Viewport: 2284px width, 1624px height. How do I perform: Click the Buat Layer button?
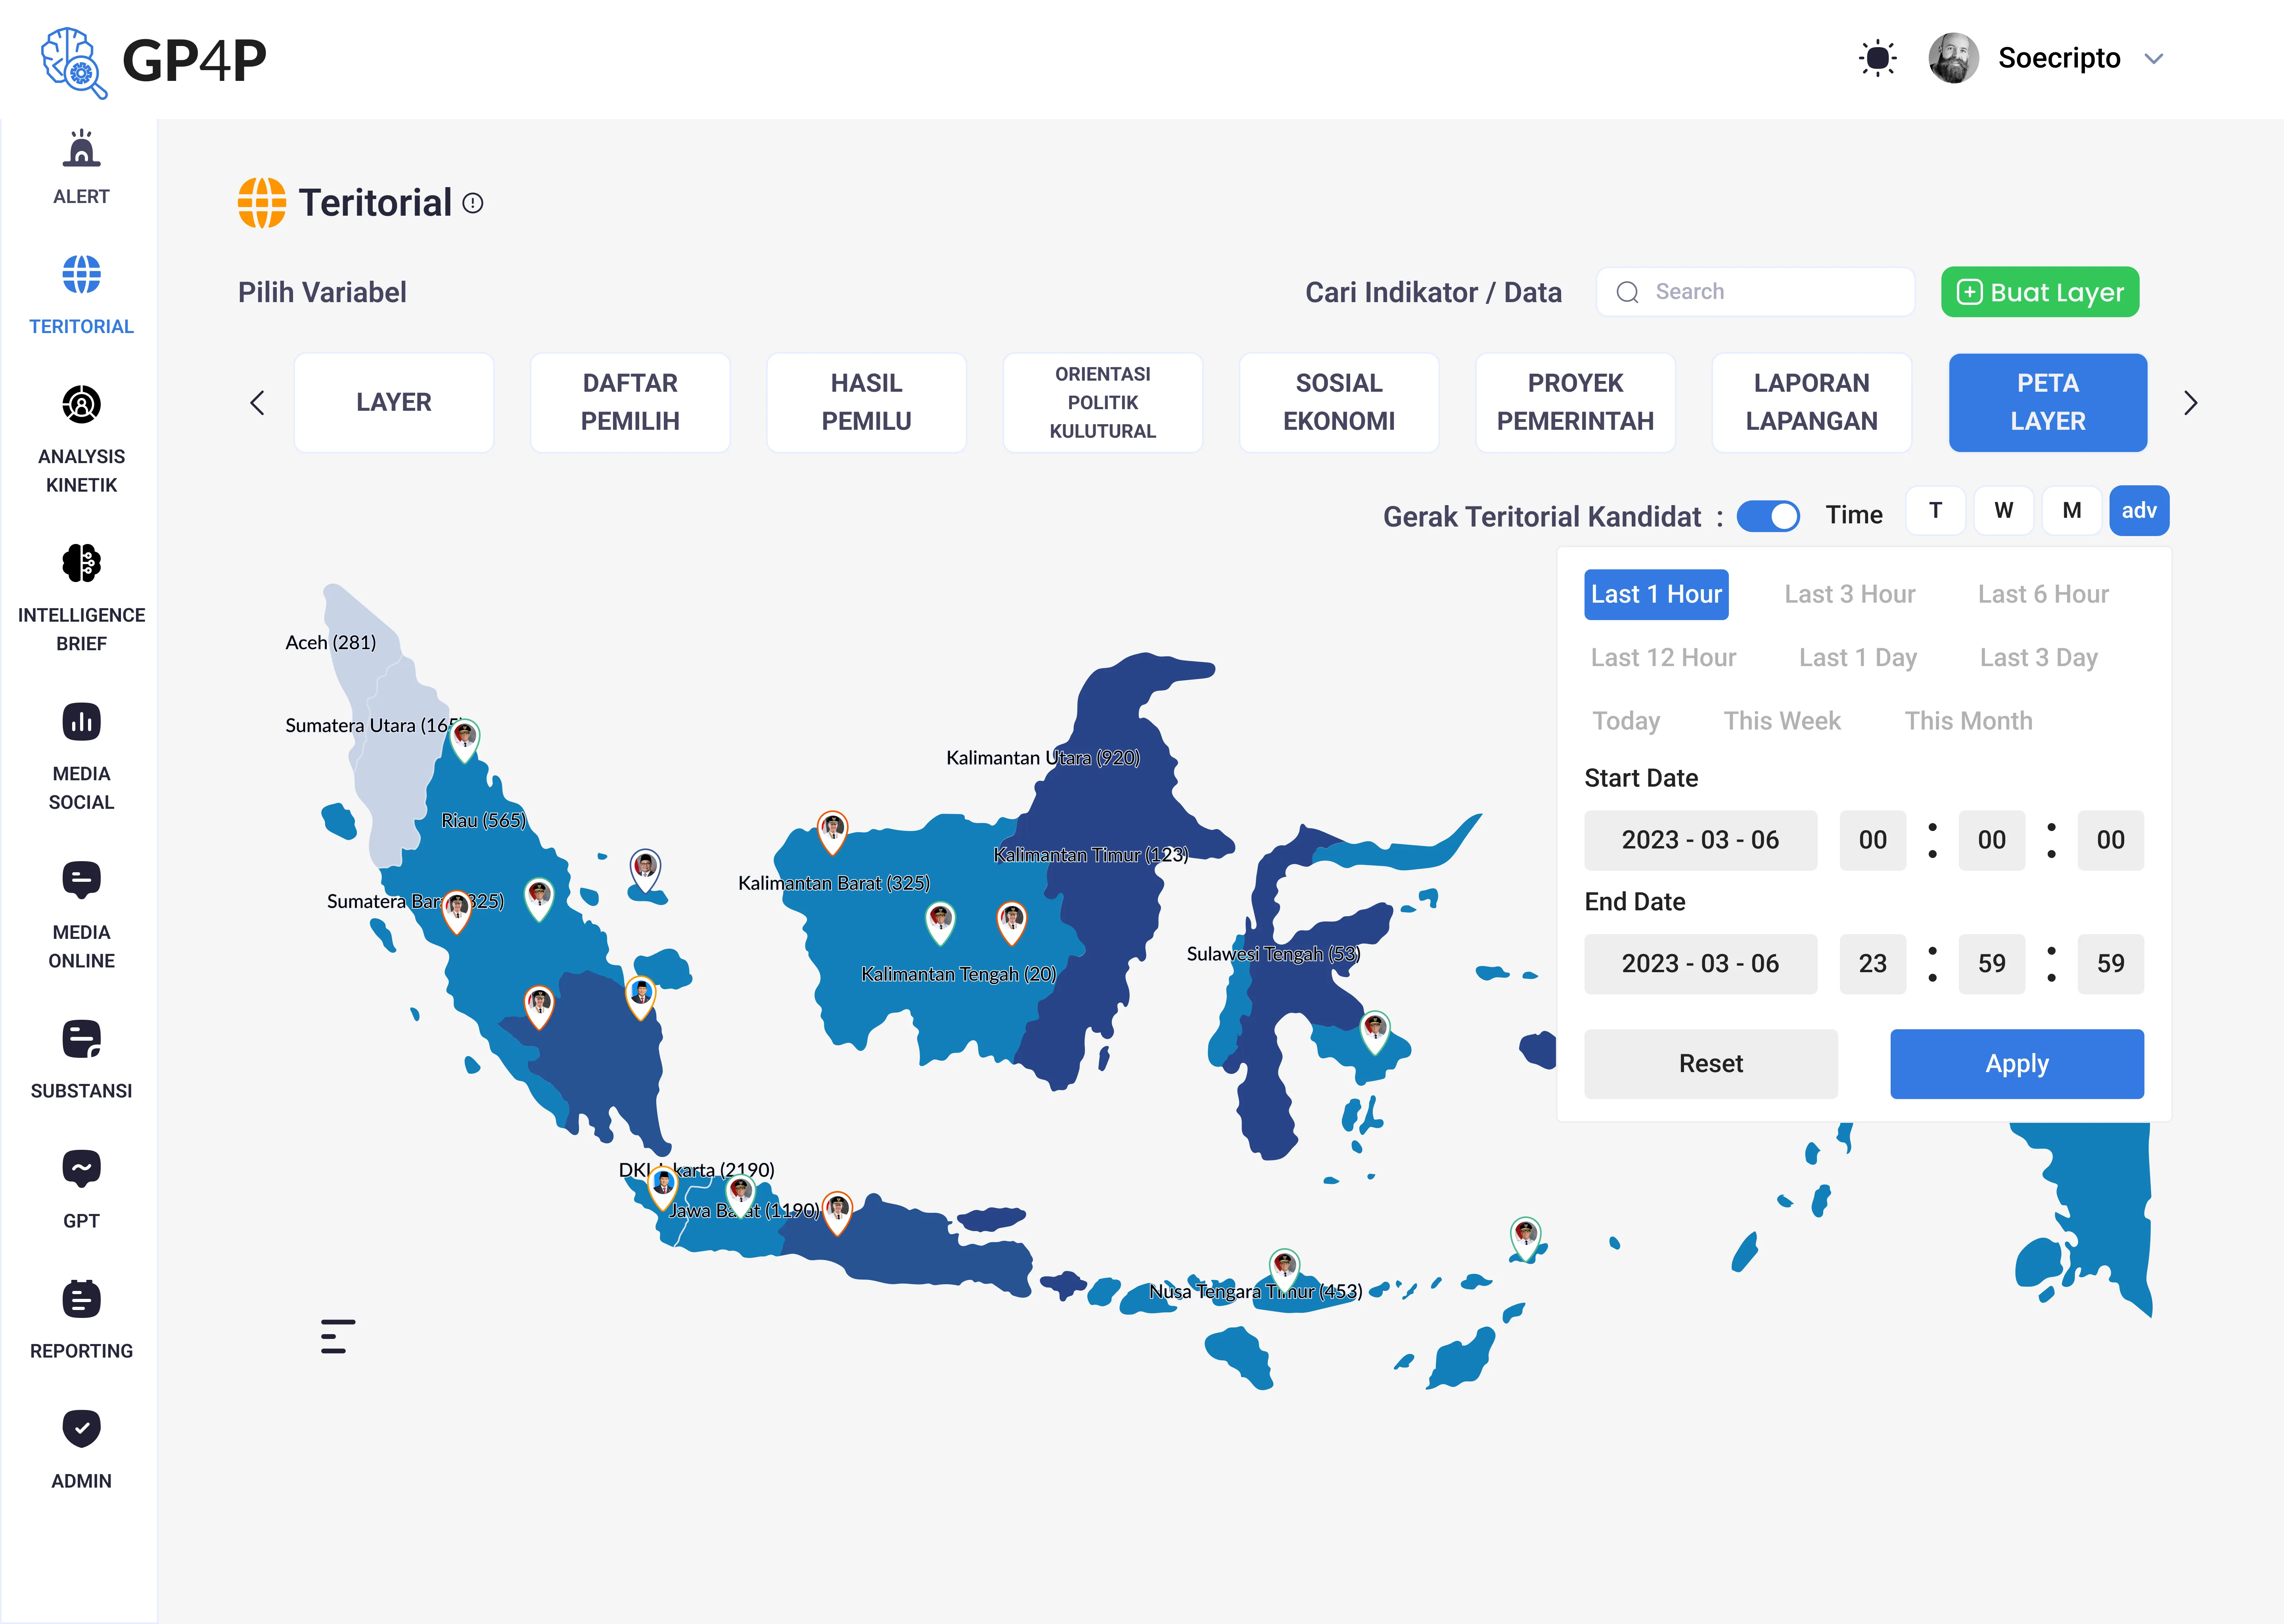click(2040, 292)
